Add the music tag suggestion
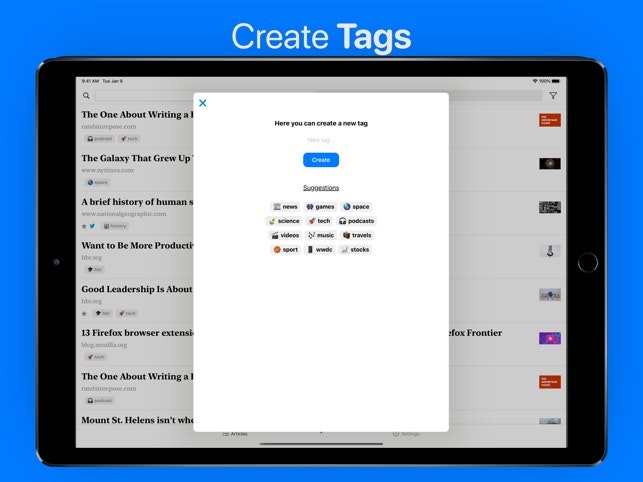Image resolution: width=643 pixels, height=482 pixels. click(x=321, y=235)
